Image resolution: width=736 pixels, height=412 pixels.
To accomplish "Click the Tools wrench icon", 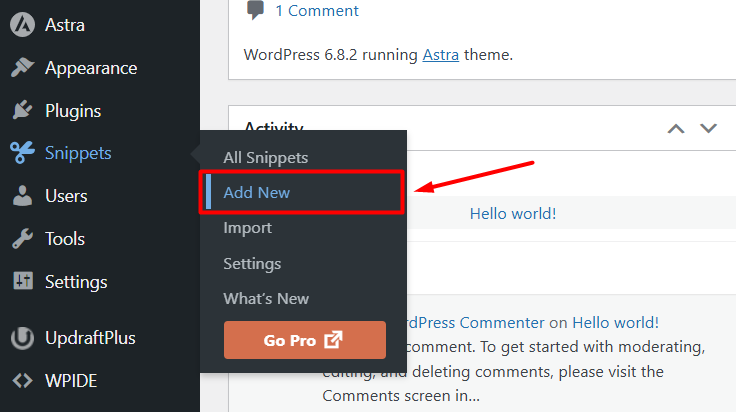I will [x=22, y=239].
